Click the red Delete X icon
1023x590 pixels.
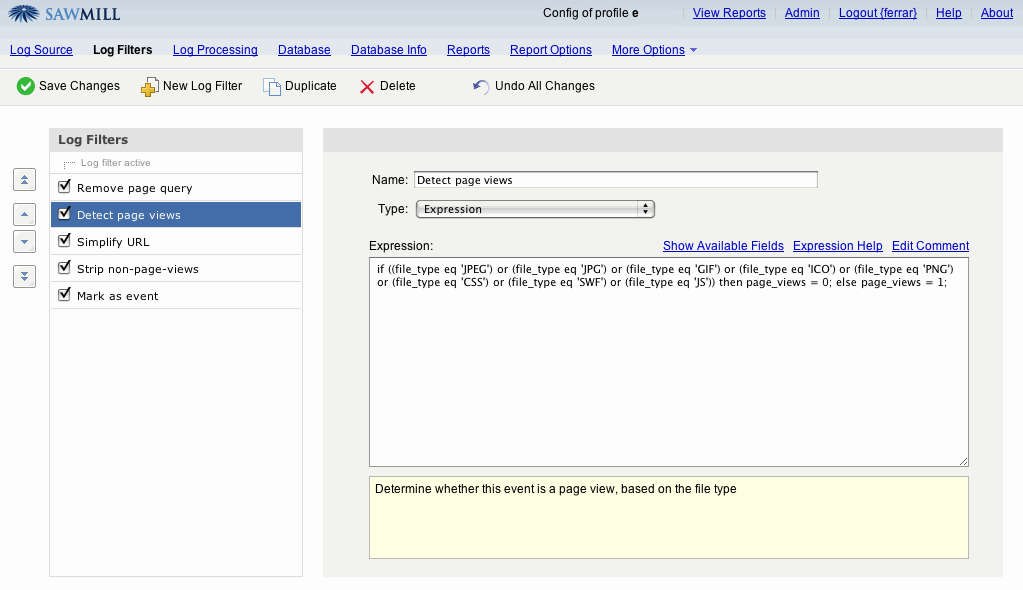coord(367,87)
